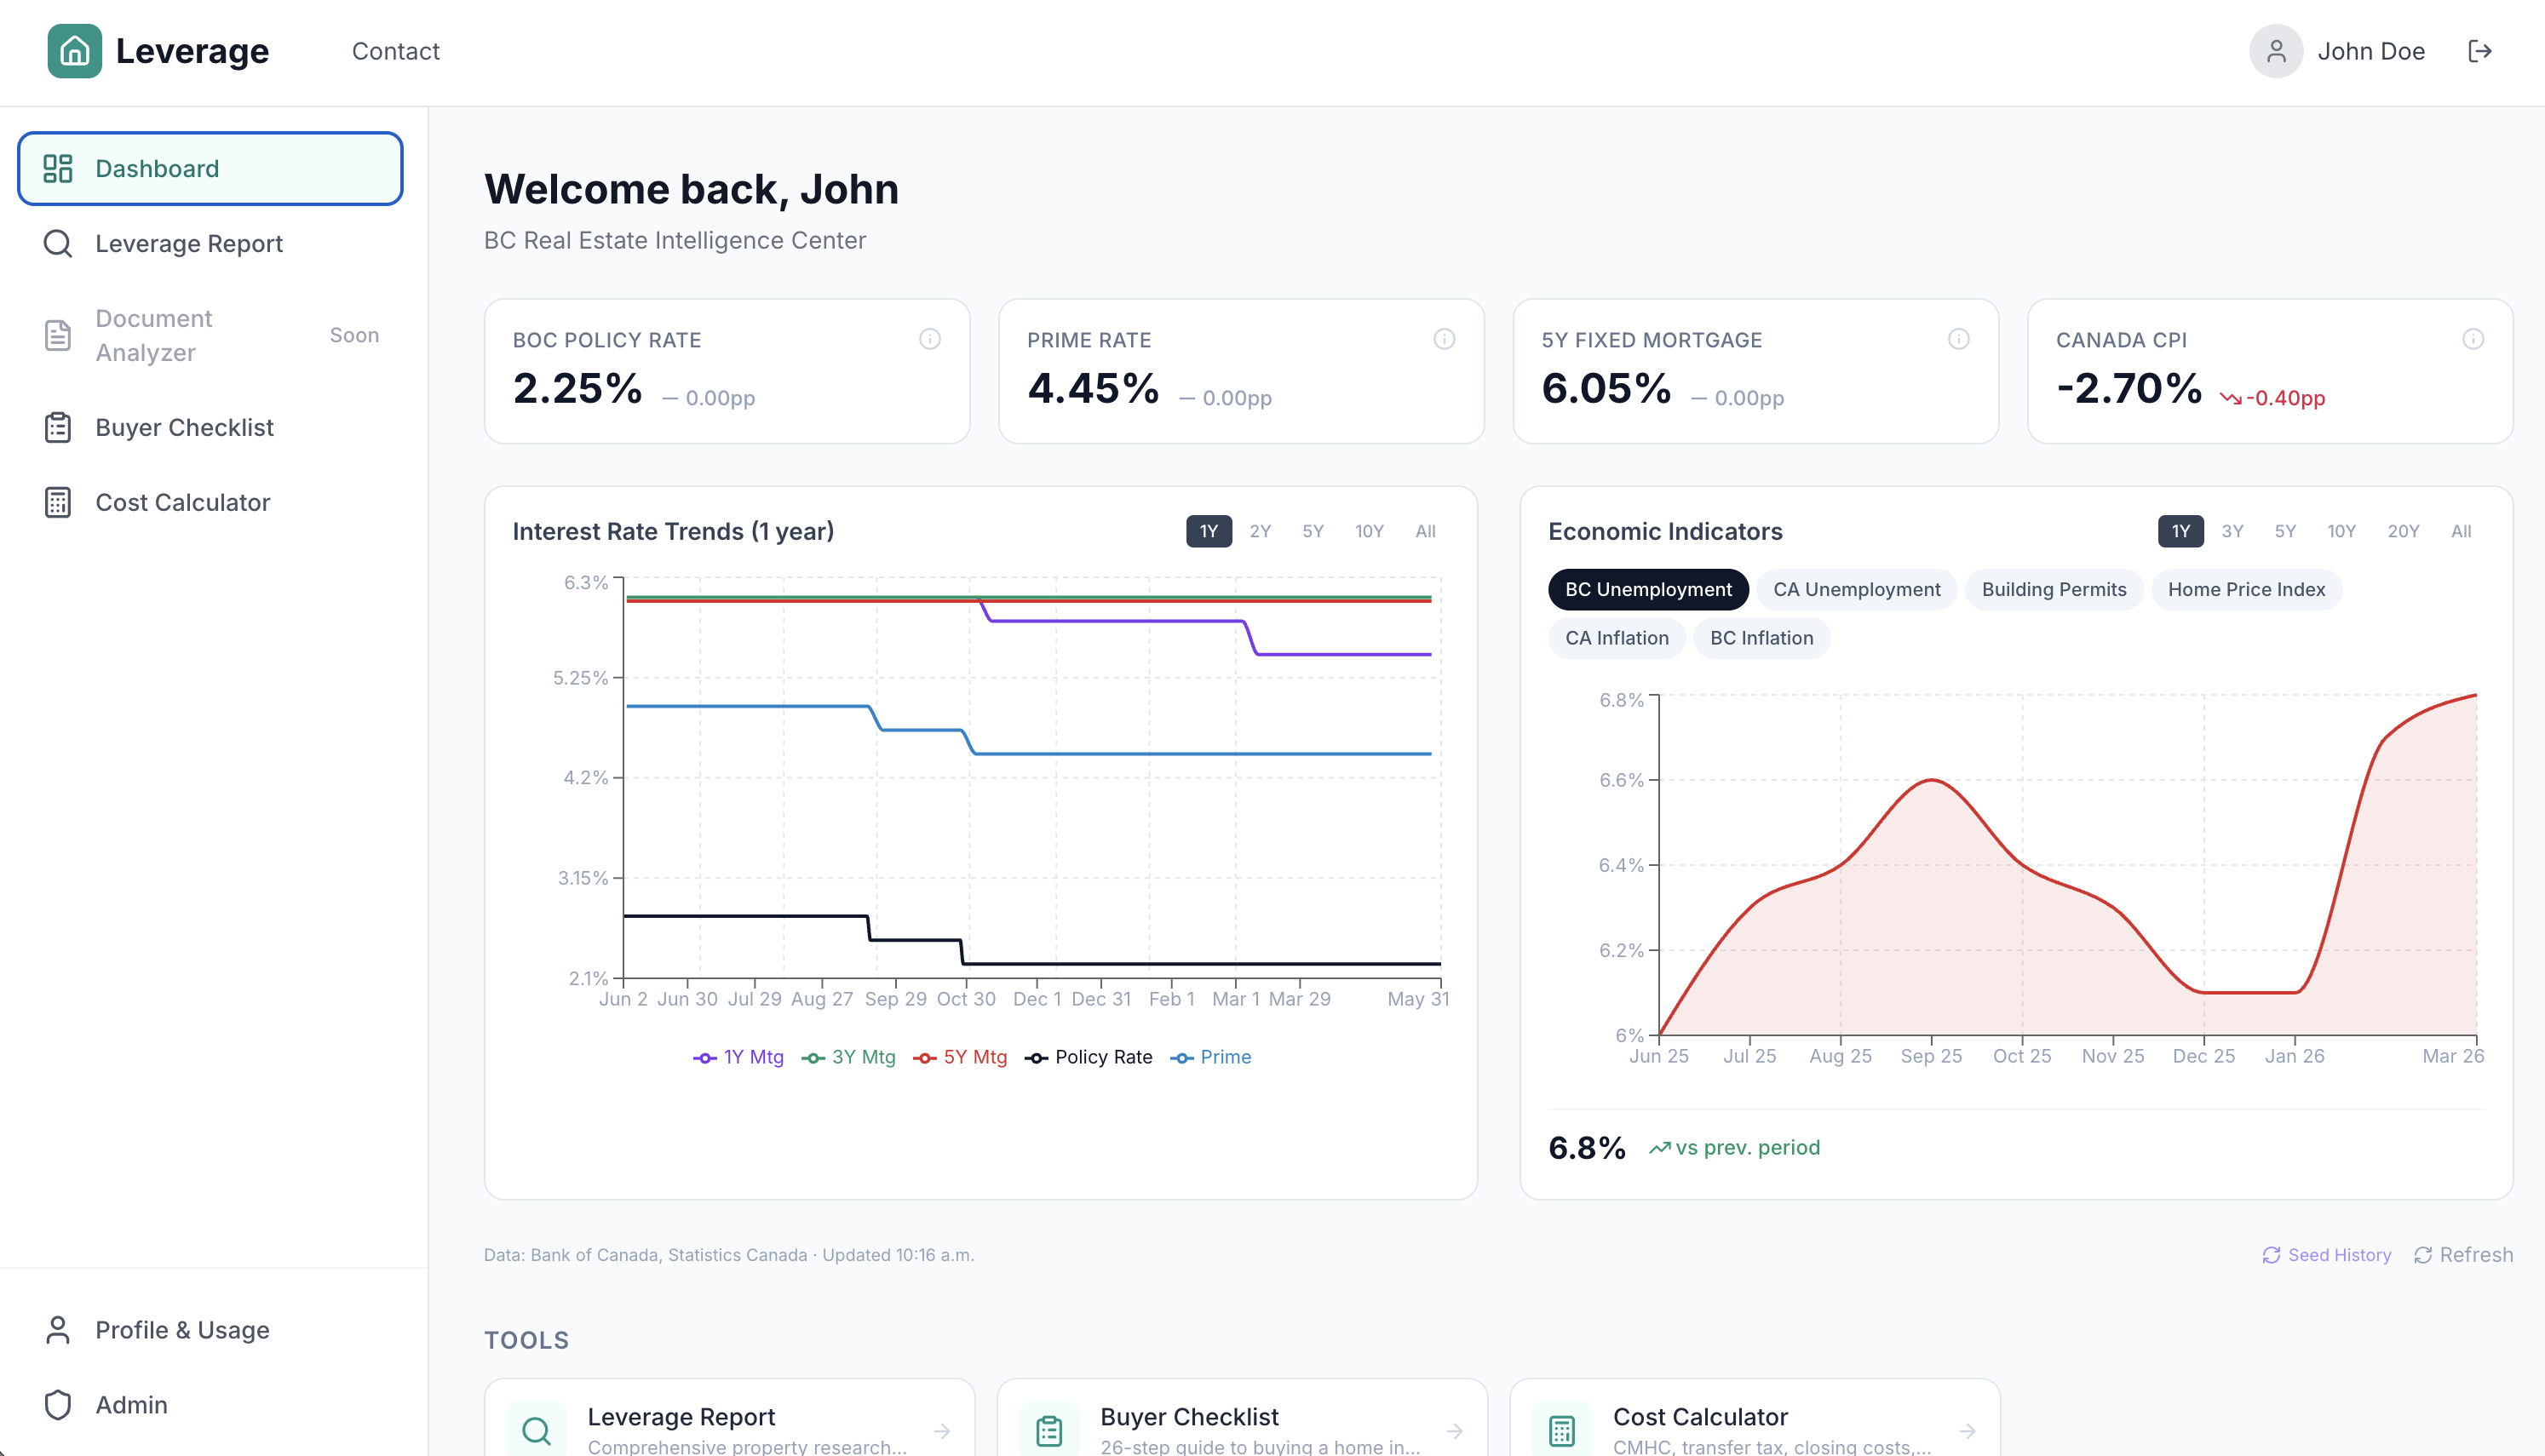Open the Cost Calculator tool card title
Screen dimensions: 2545x1456
(1700, 1417)
